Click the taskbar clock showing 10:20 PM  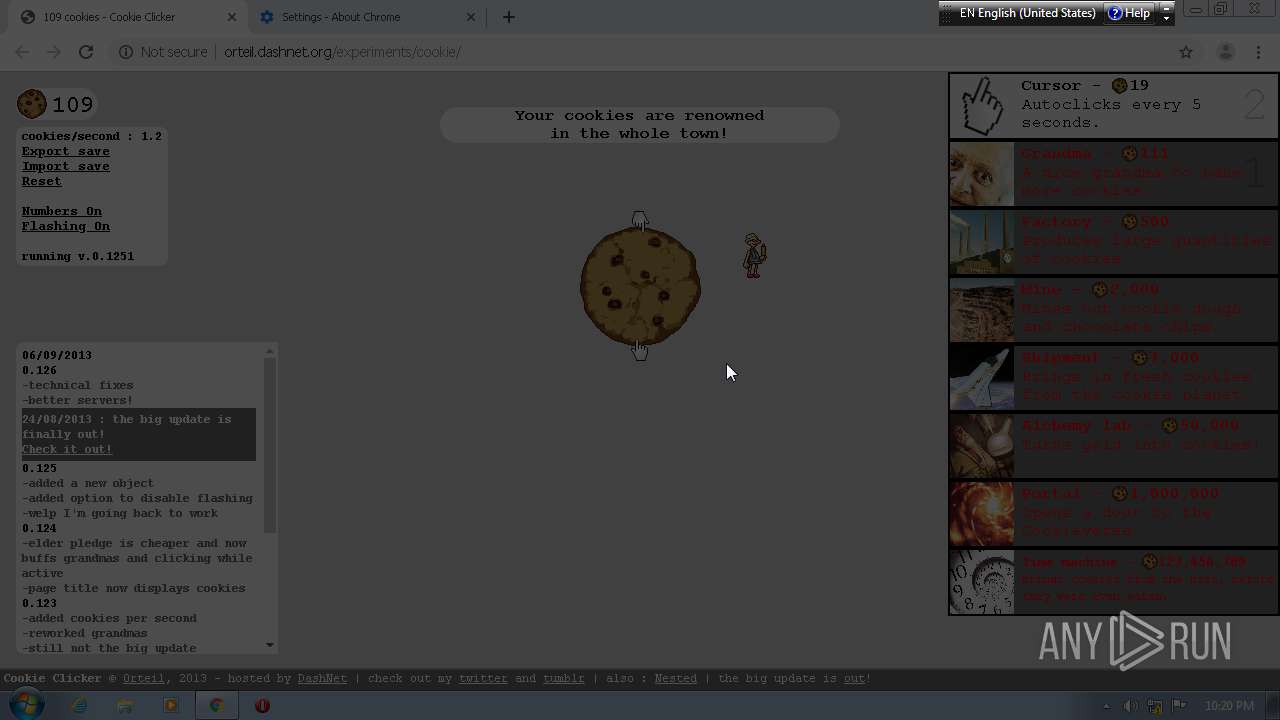1229,705
